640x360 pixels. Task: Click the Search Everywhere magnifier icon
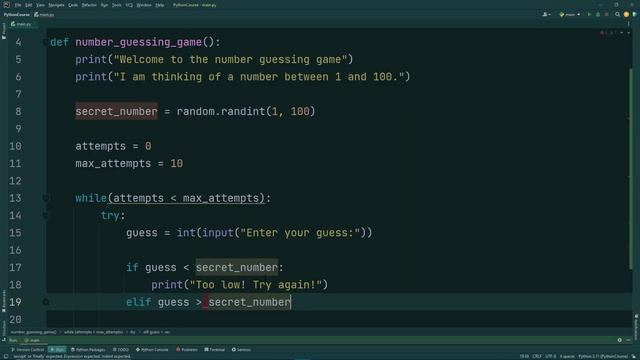(x=618, y=14)
